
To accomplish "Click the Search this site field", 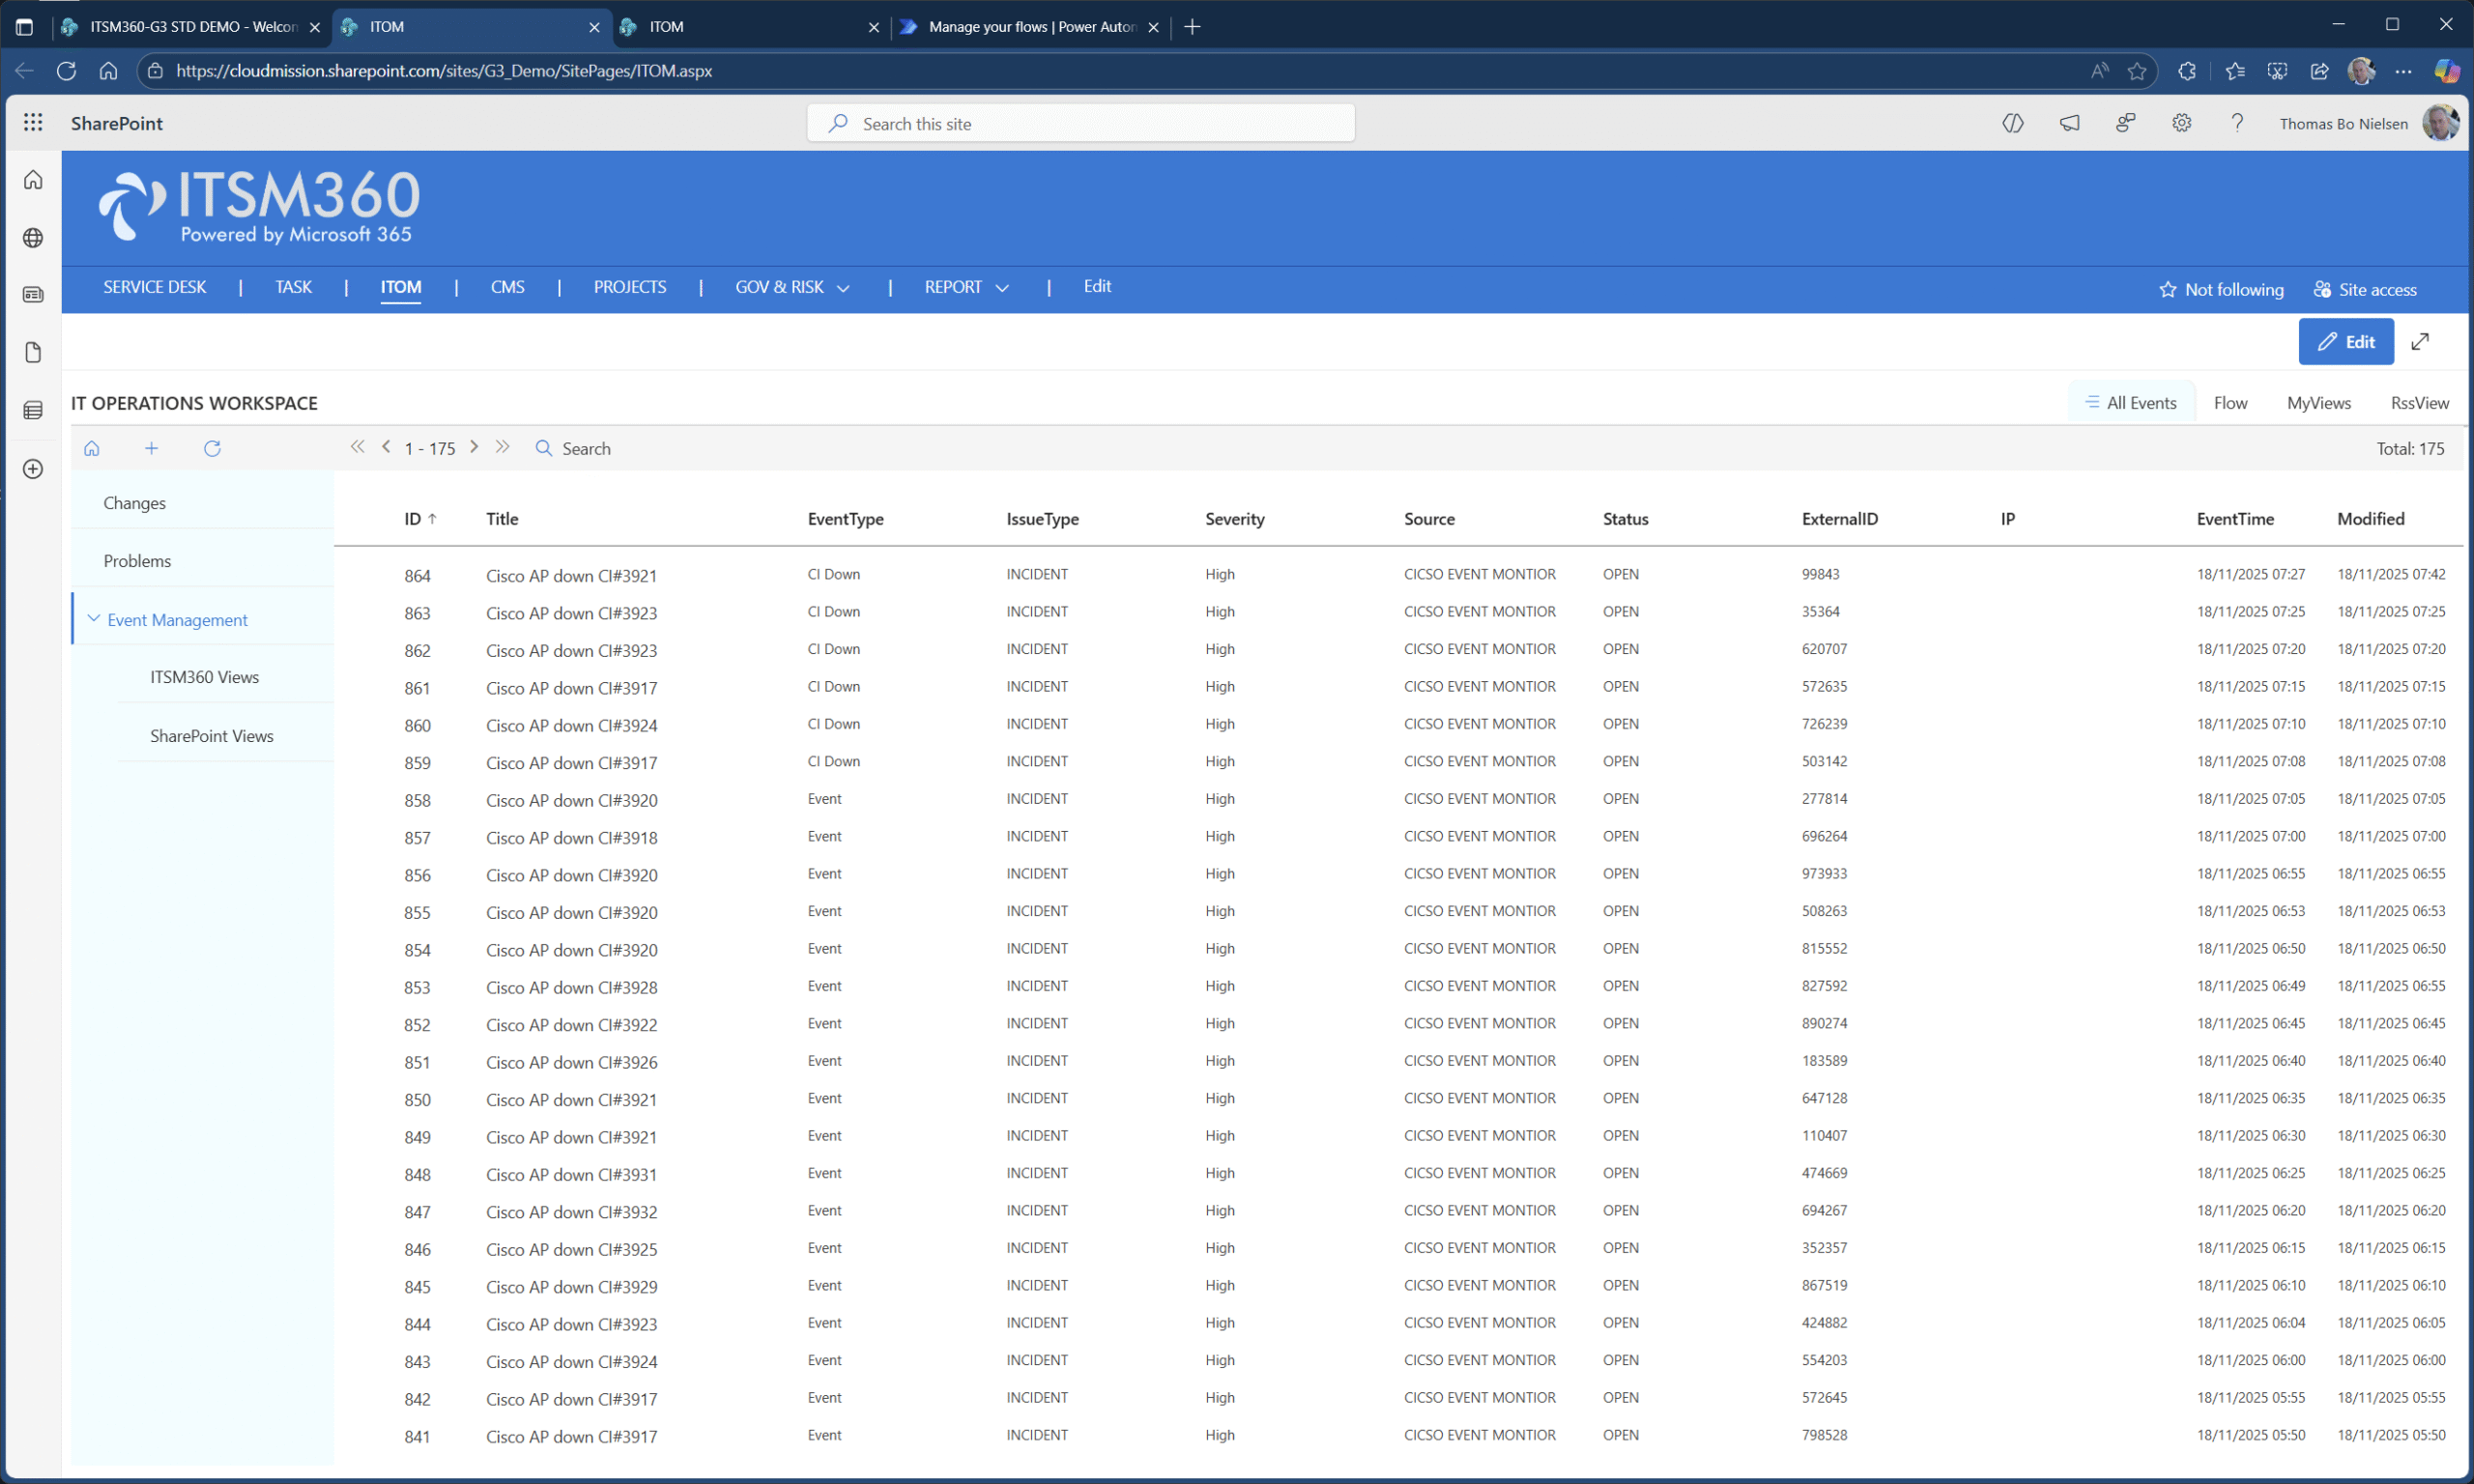I will tap(1080, 123).
